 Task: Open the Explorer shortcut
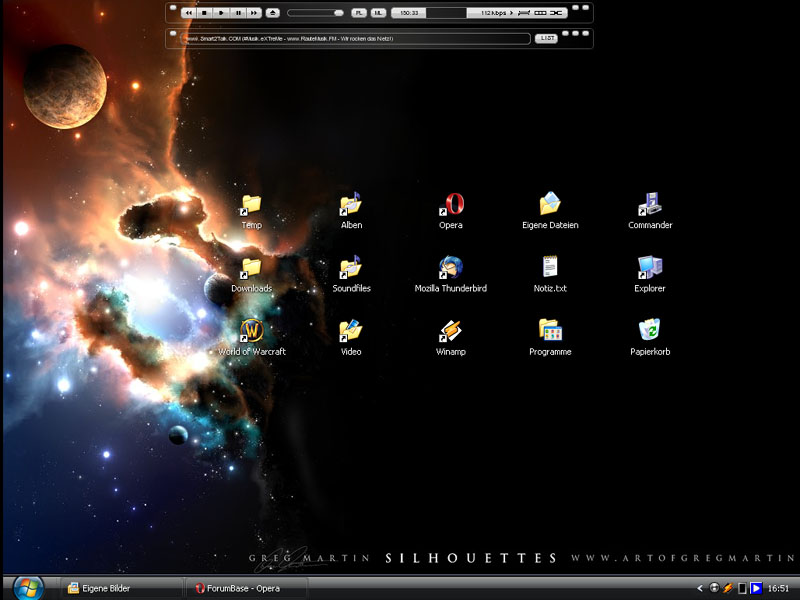point(650,274)
